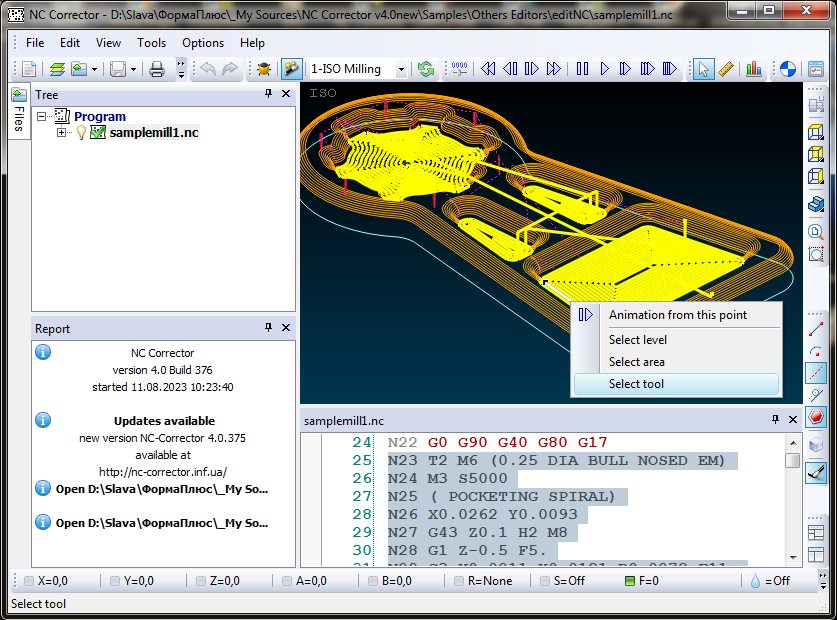Select the arrow pointer tool
The height and width of the screenshot is (620, 837).
703,69
